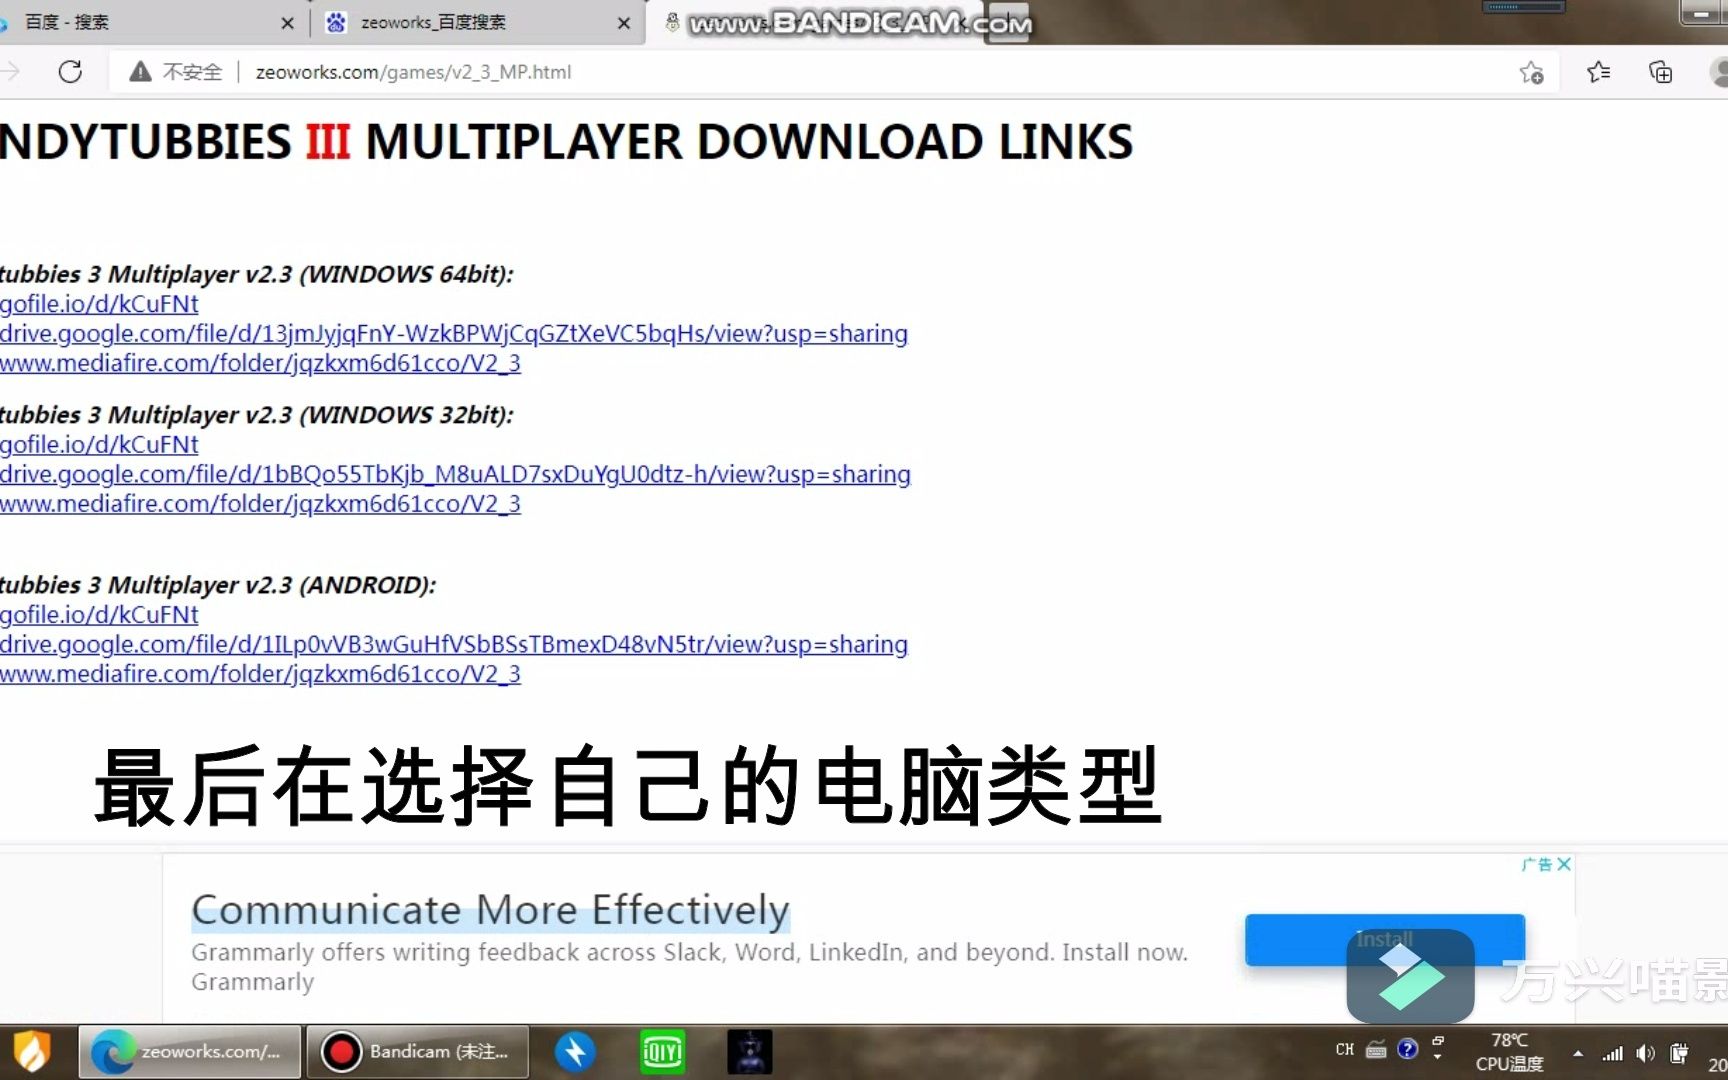
Task: Click the address bar URL zeoworks.com
Action: [x=413, y=72]
